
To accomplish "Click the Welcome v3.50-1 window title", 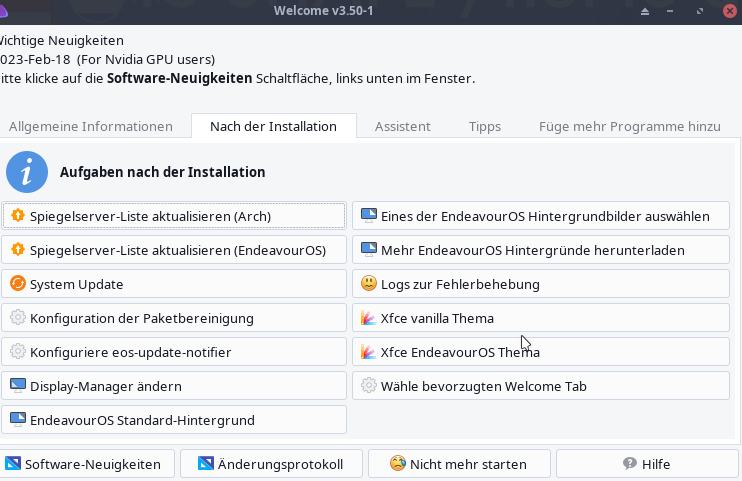I will coord(324,10).
